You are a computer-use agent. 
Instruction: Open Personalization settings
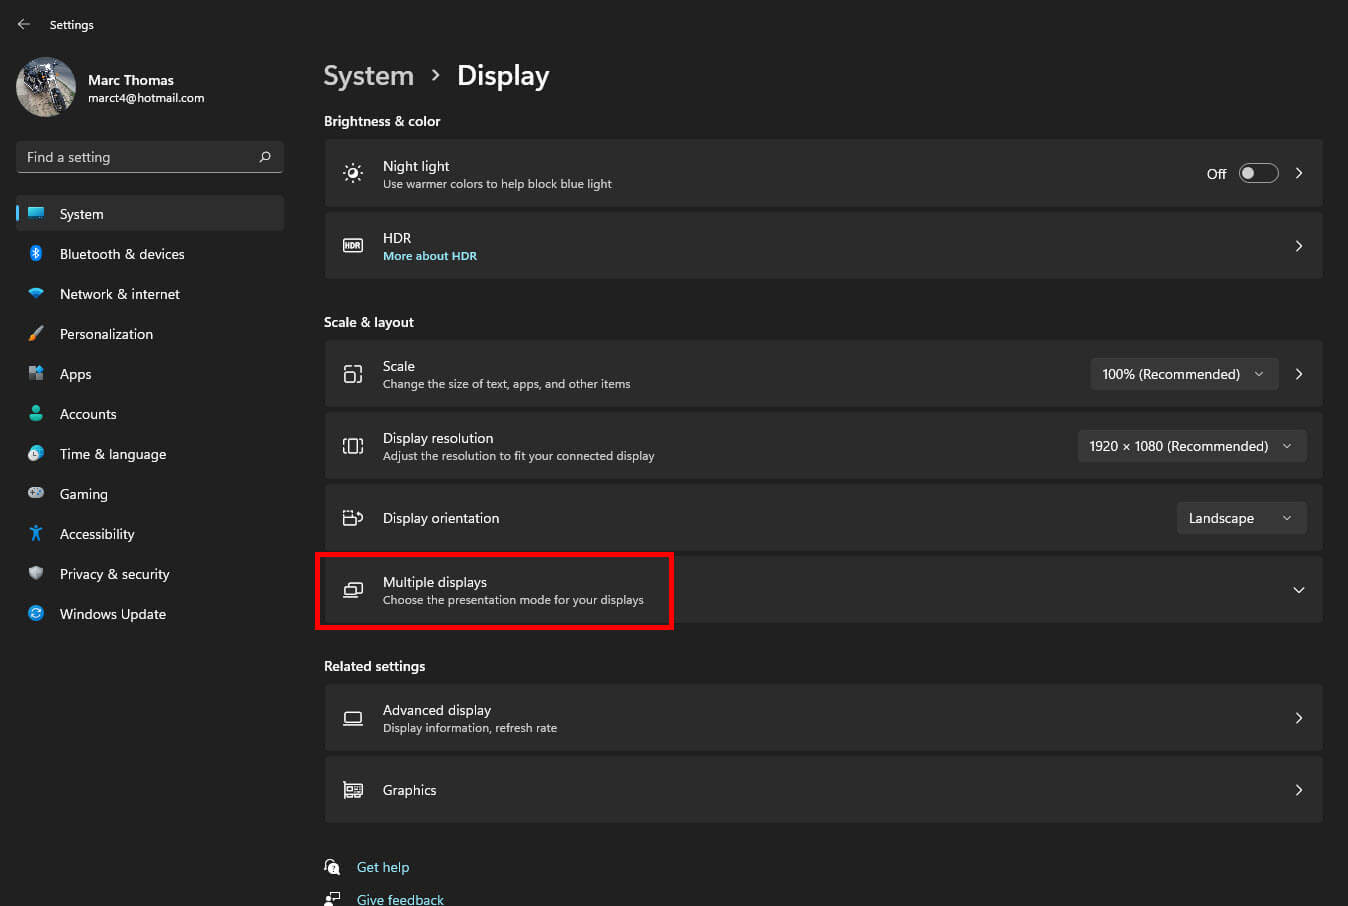pyautogui.click(x=150, y=334)
